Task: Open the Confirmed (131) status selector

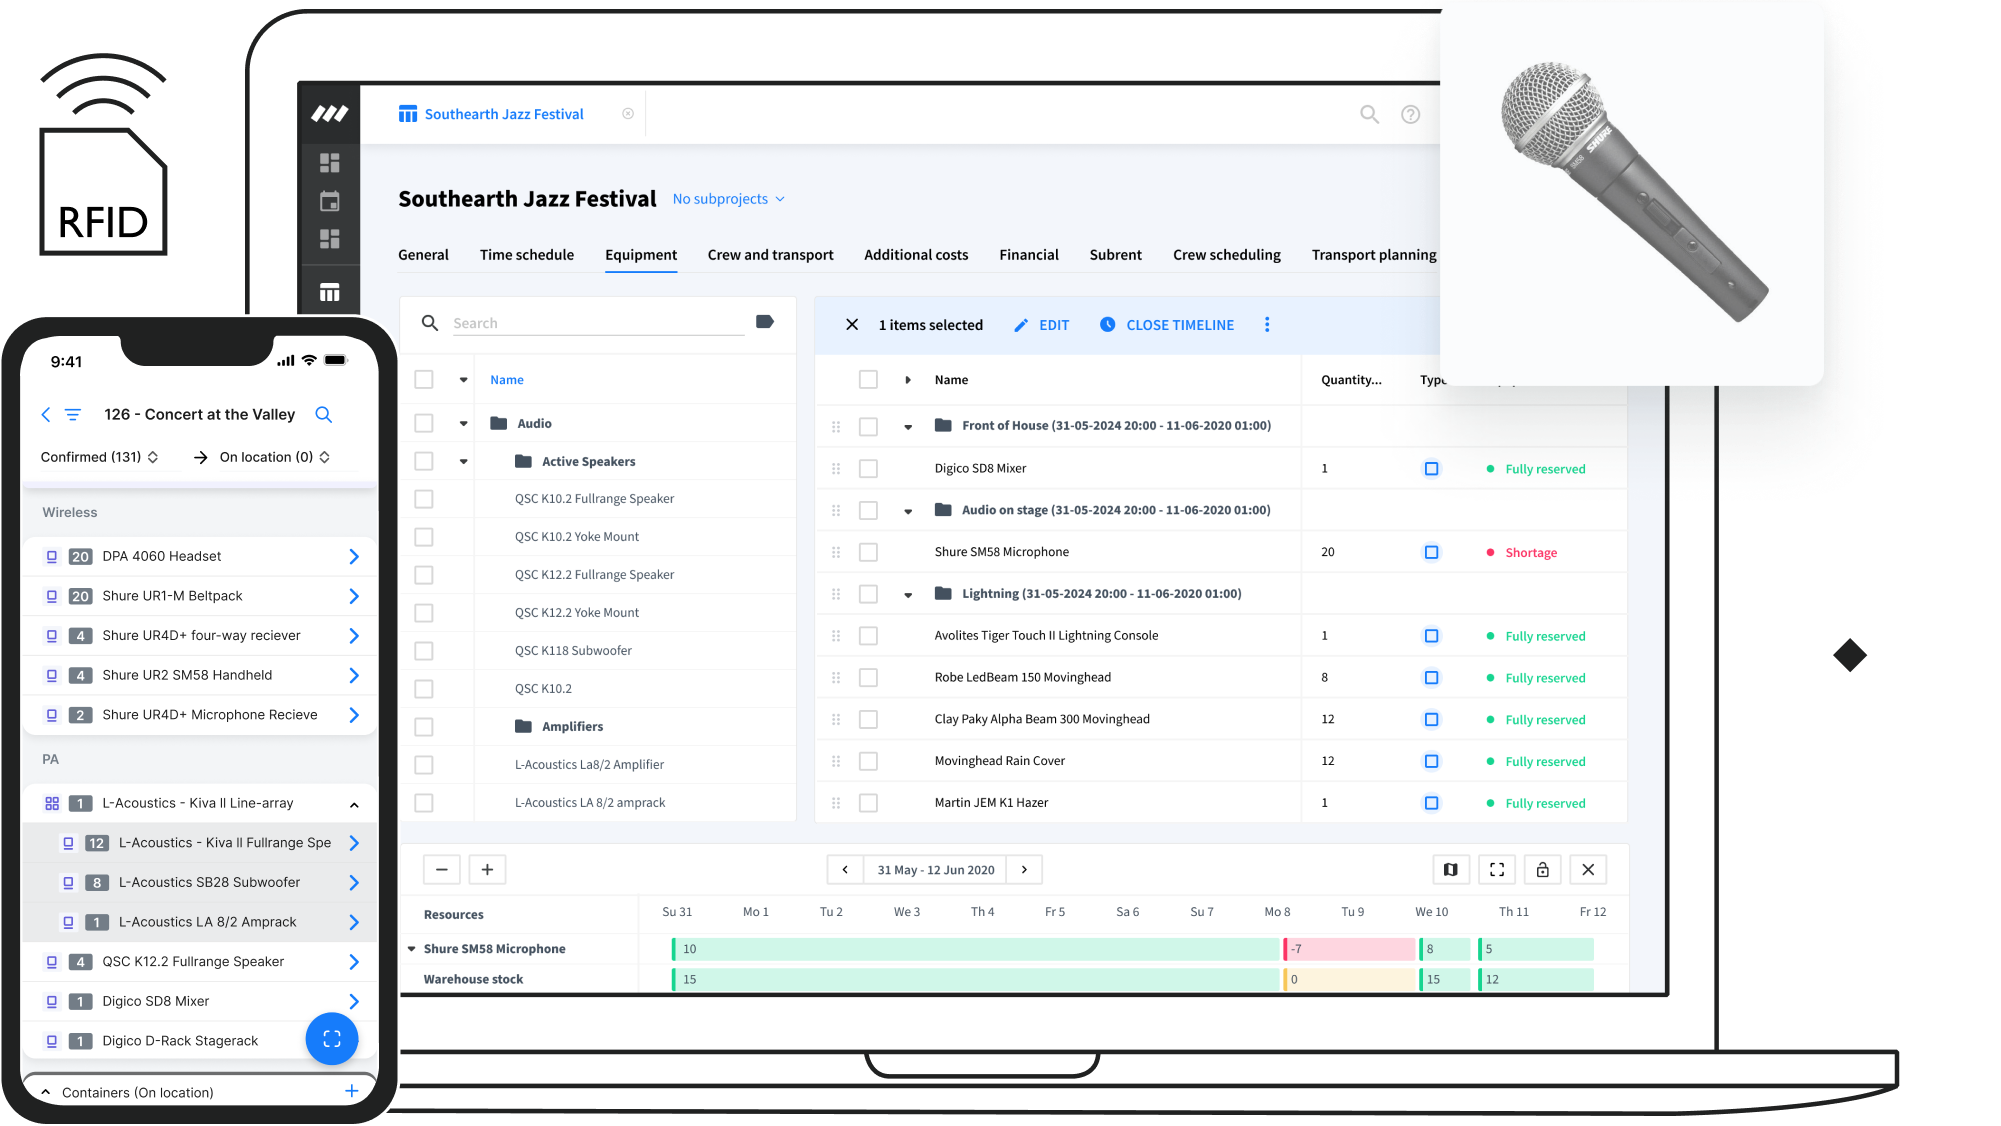Action: click(x=99, y=457)
